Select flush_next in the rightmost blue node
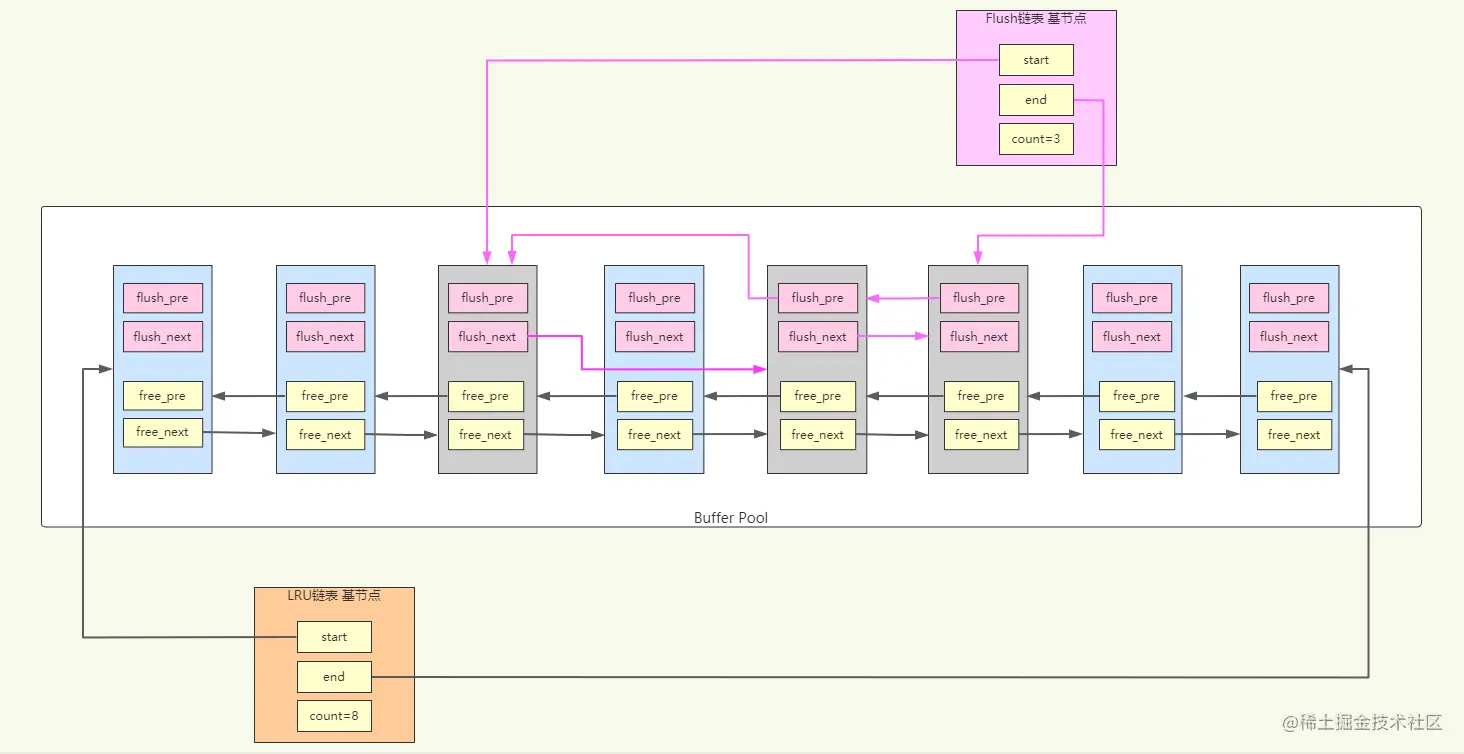The image size is (1464, 754). (x=1289, y=337)
